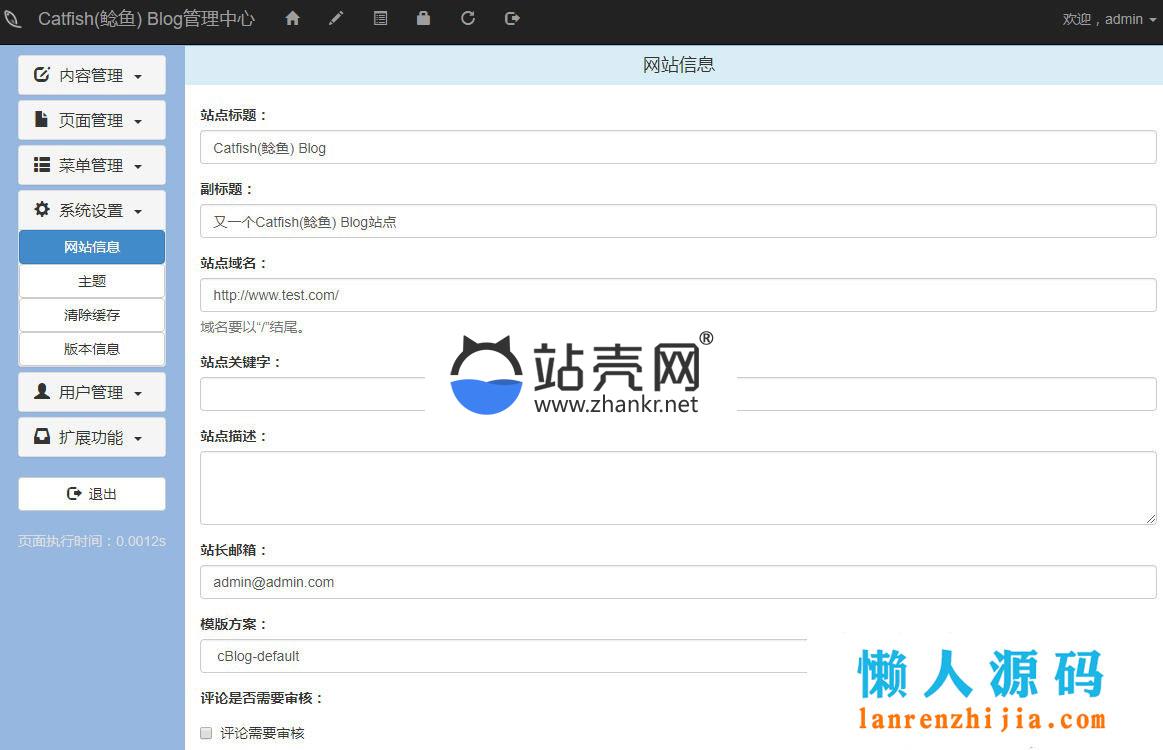
Task: Click the lock icon in top navbar
Action: [424, 18]
